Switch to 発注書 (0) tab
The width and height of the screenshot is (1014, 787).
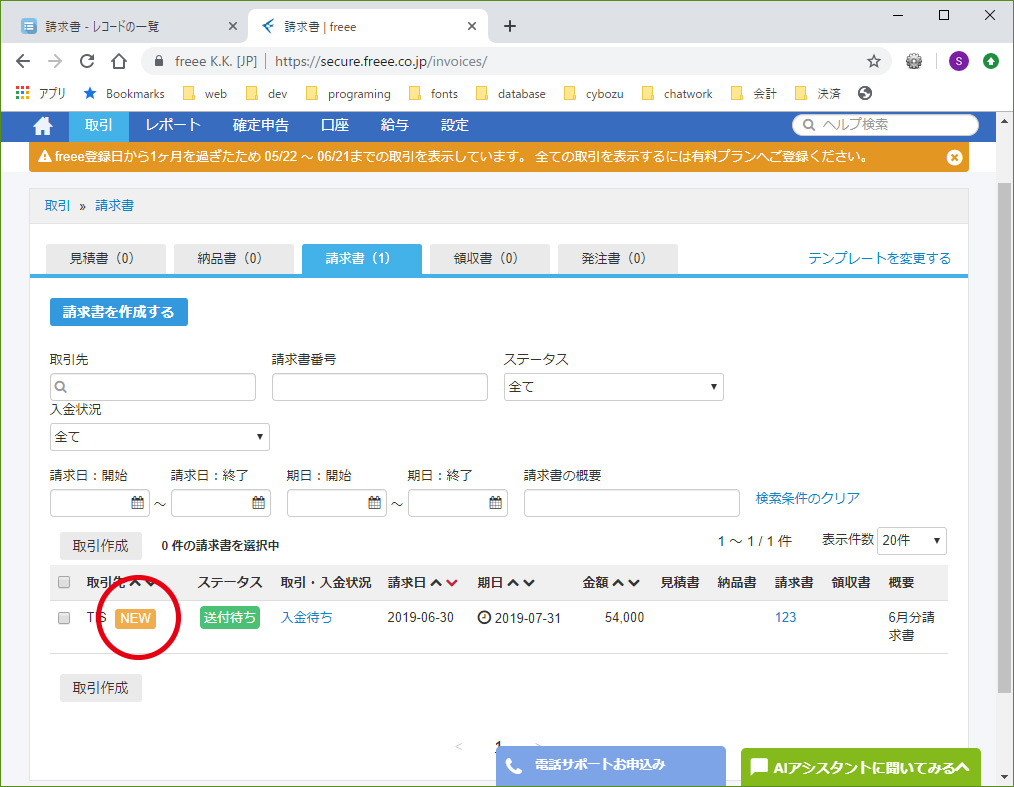click(618, 259)
